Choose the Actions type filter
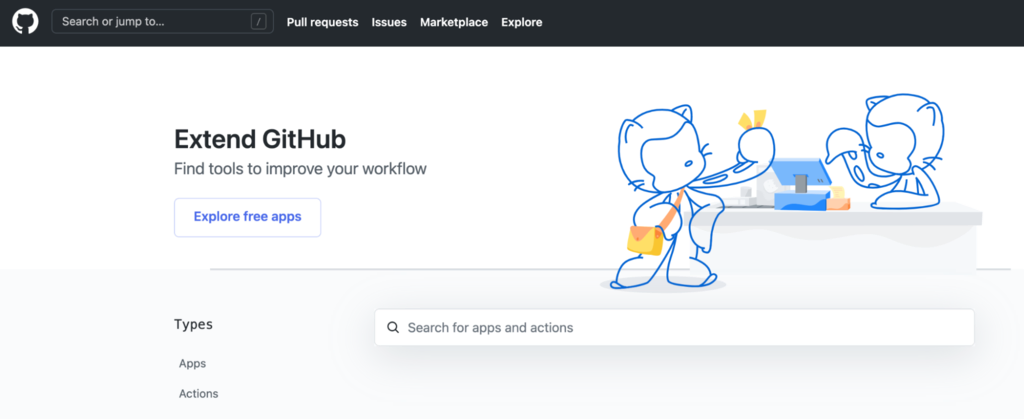The image size is (1024, 419). [198, 394]
